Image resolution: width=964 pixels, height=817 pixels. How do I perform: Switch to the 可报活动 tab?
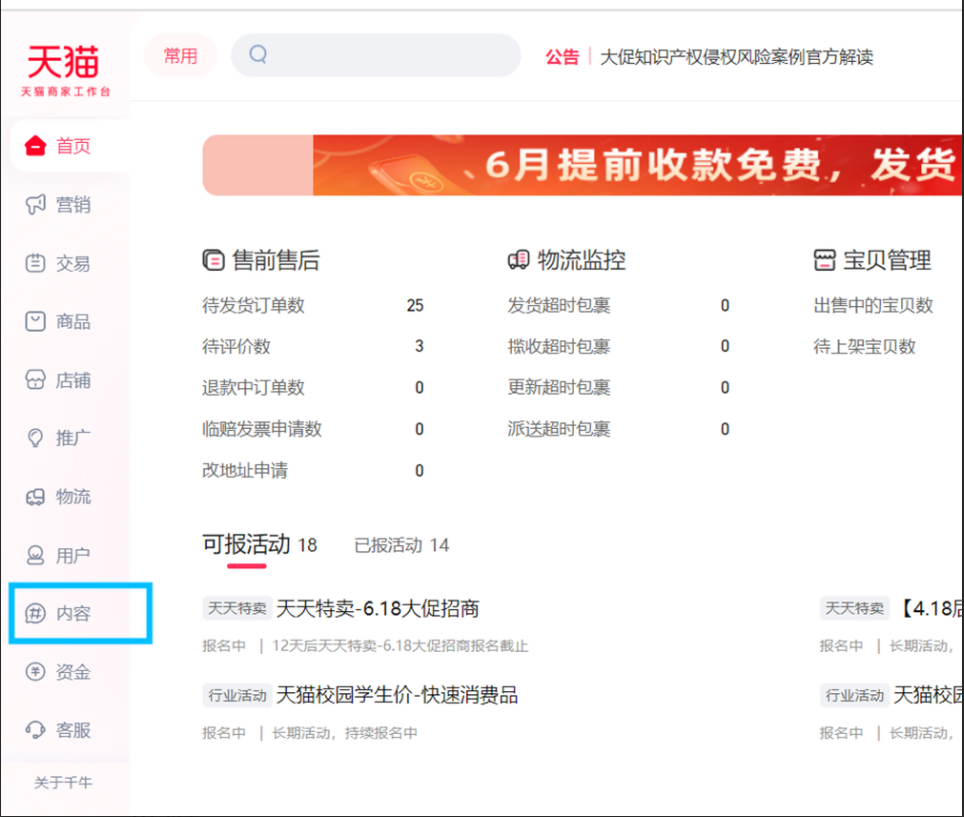click(259, 545)
